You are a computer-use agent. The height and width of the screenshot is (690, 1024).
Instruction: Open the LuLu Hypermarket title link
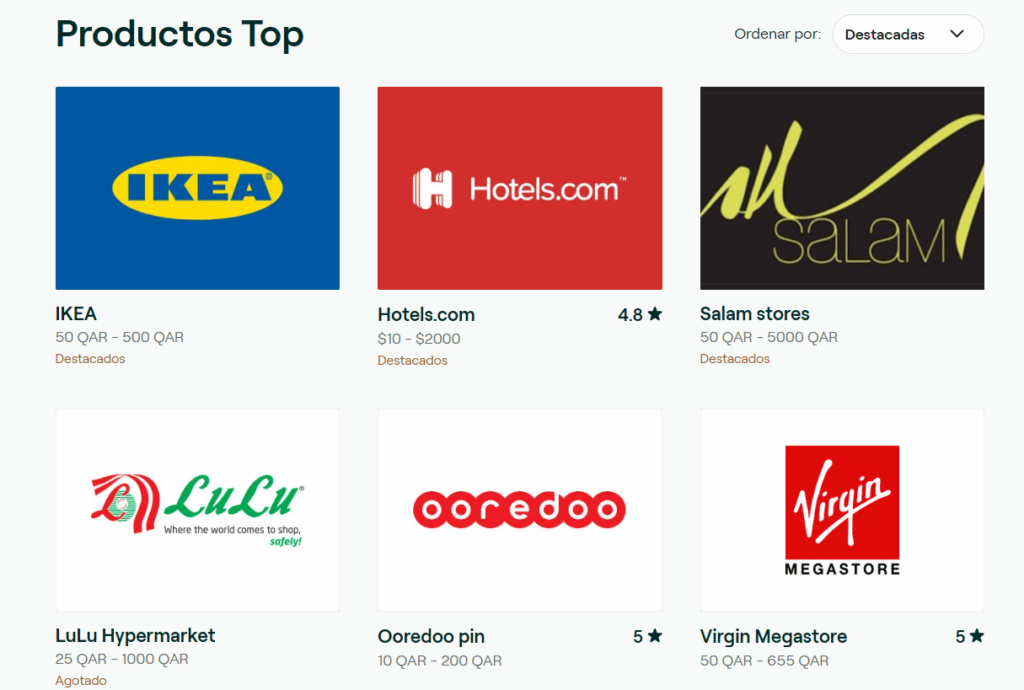click(135, 636)
